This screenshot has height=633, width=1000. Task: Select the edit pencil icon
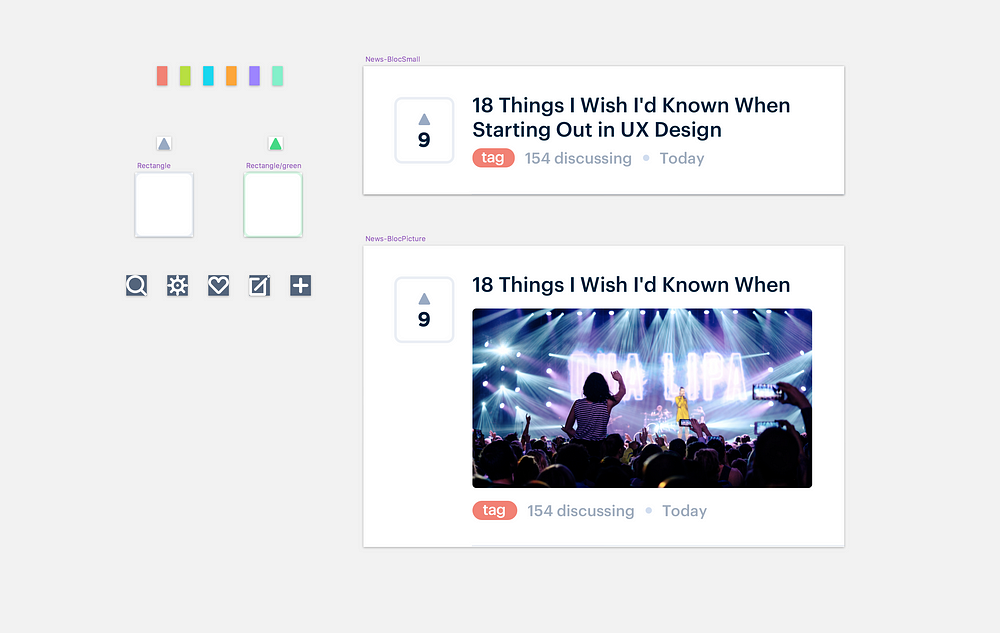[x=260, y=286]
